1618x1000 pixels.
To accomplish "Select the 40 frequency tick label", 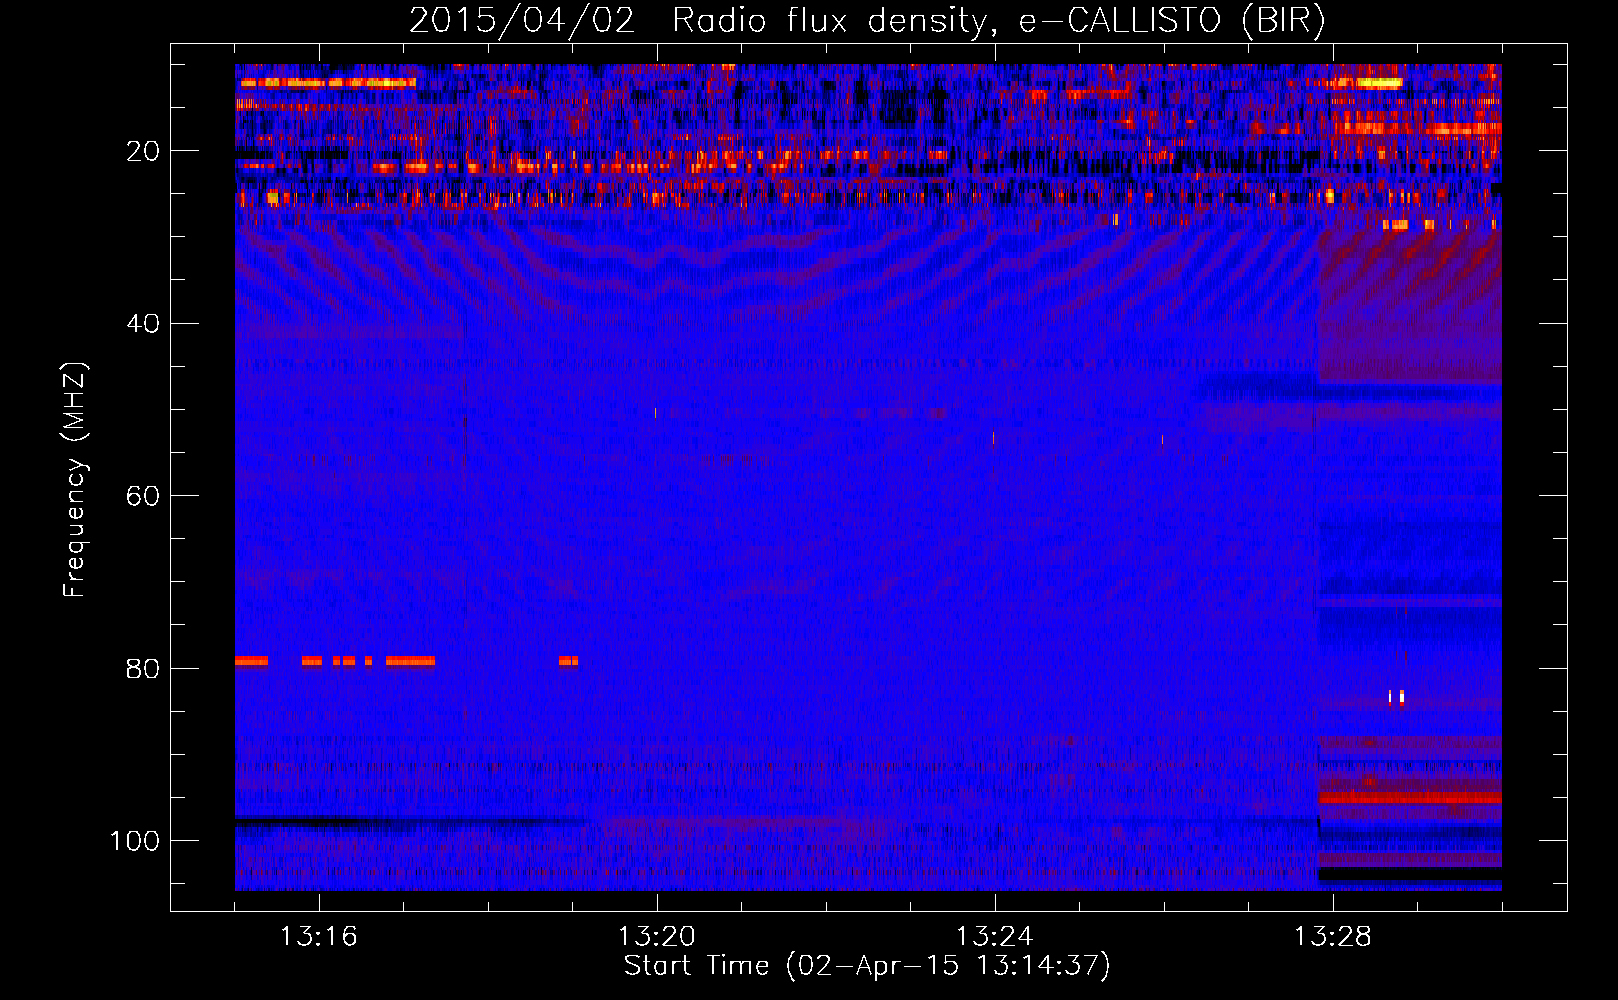I will (x=143, y=324).
